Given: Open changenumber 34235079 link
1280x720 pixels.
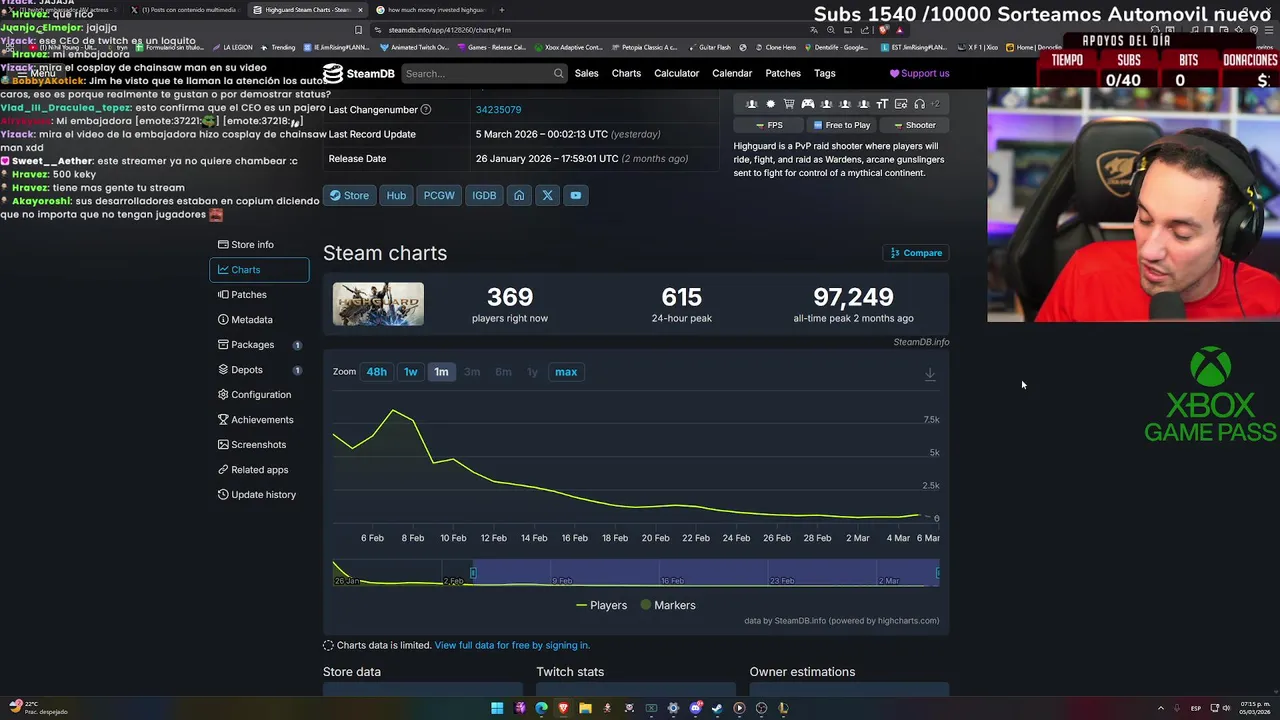Looking at the screenshot, I should (498, 109).
